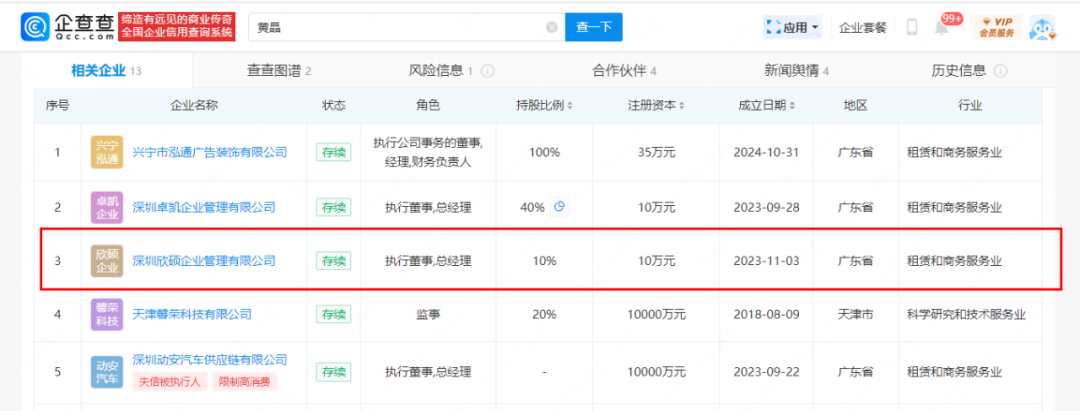Switch to 相关企业 tab
Viewport: 1080px width, 411px height.
(106, 70)
